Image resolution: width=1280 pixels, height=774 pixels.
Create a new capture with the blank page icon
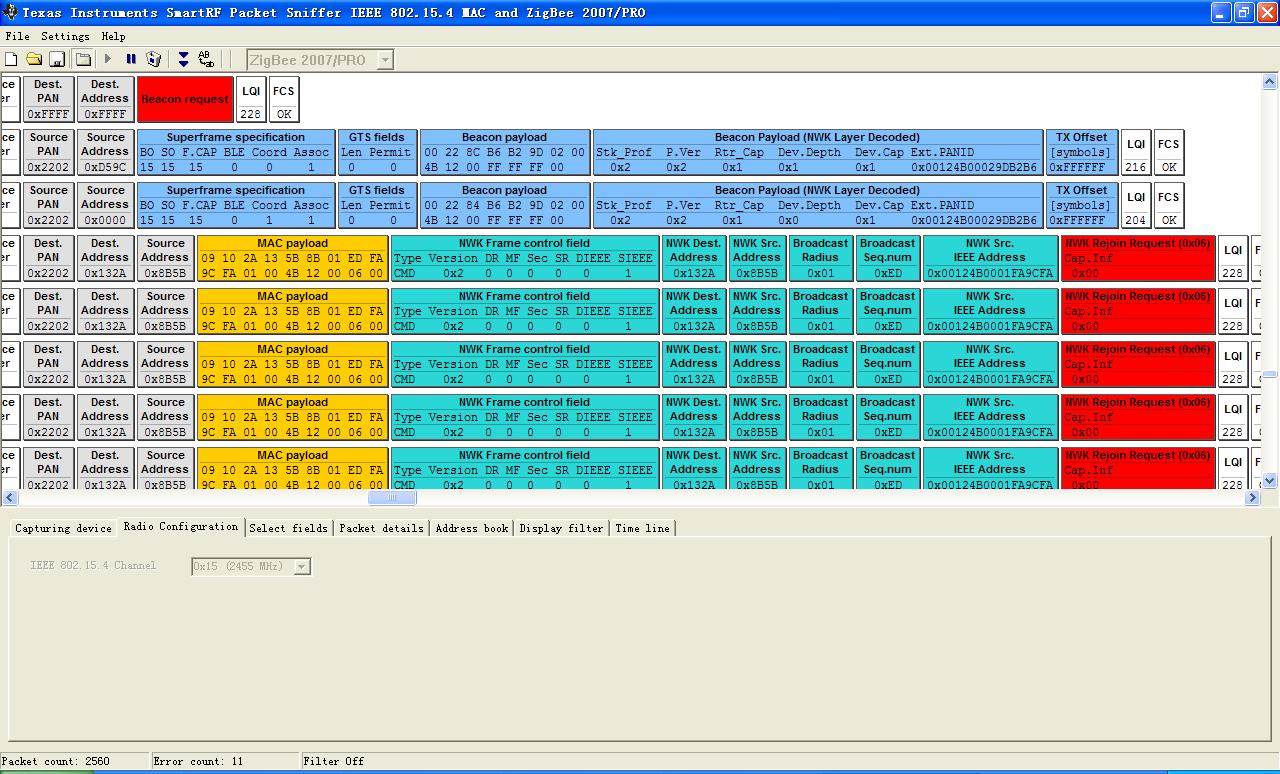[x=11, y=60]
